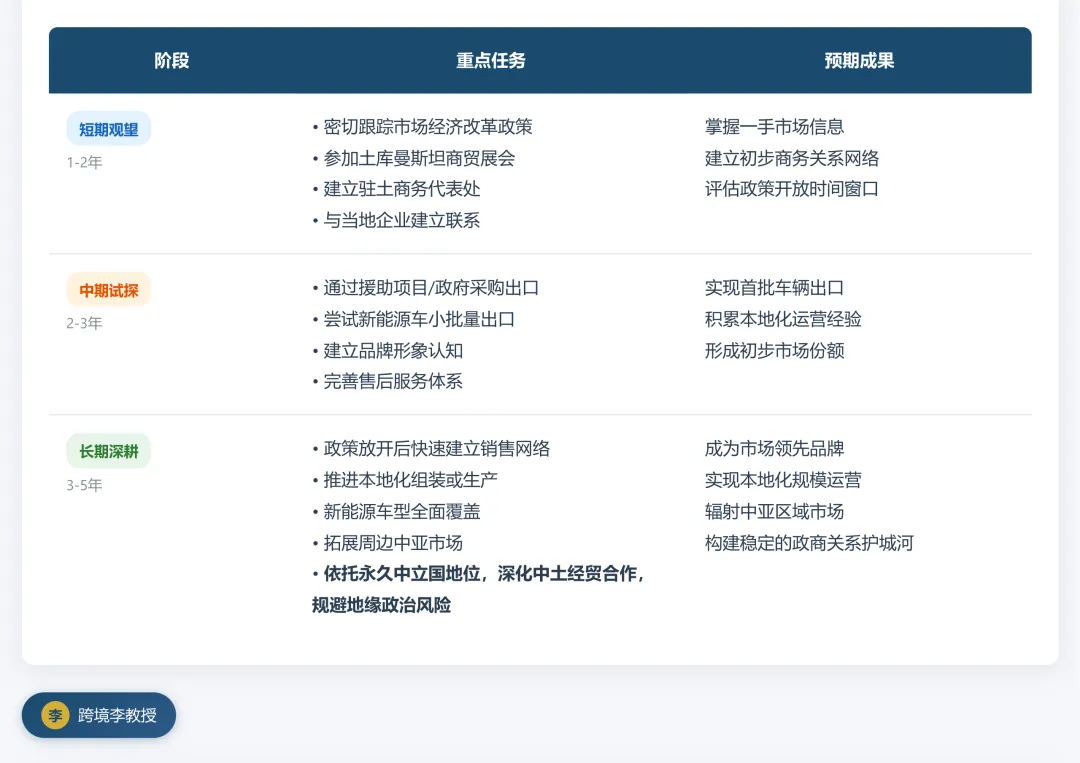This screenshot has height=763, width=1080.
Task: Click the 掌握一手市场信息 outcome text
Action: (x=774, y=127)
